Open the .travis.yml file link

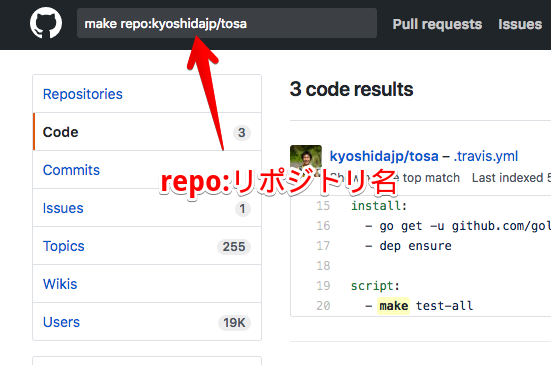click(x=486, y=156)
